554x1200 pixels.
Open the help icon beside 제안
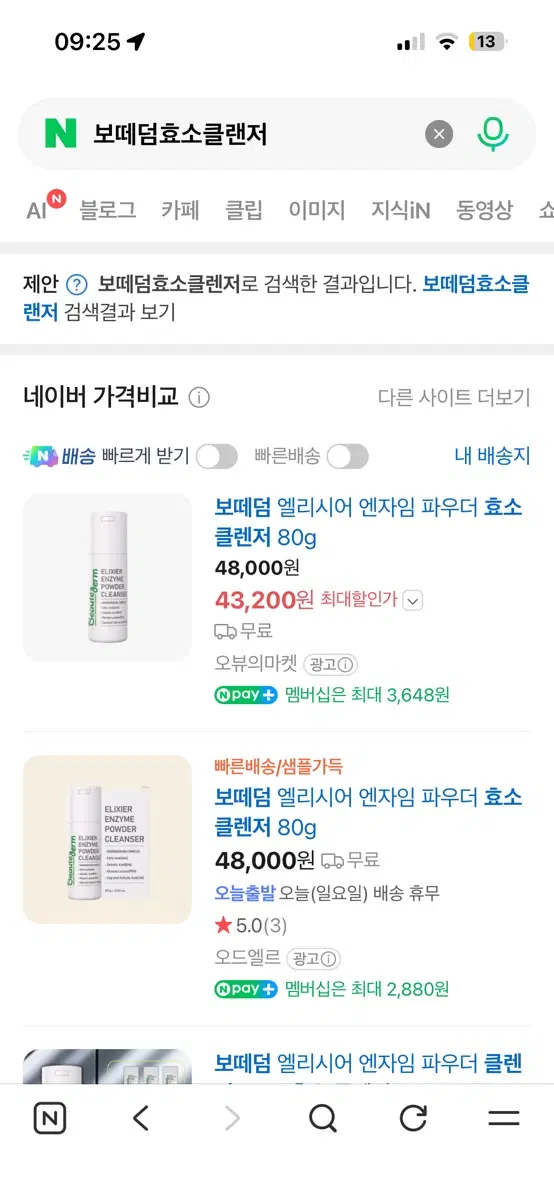77,284
